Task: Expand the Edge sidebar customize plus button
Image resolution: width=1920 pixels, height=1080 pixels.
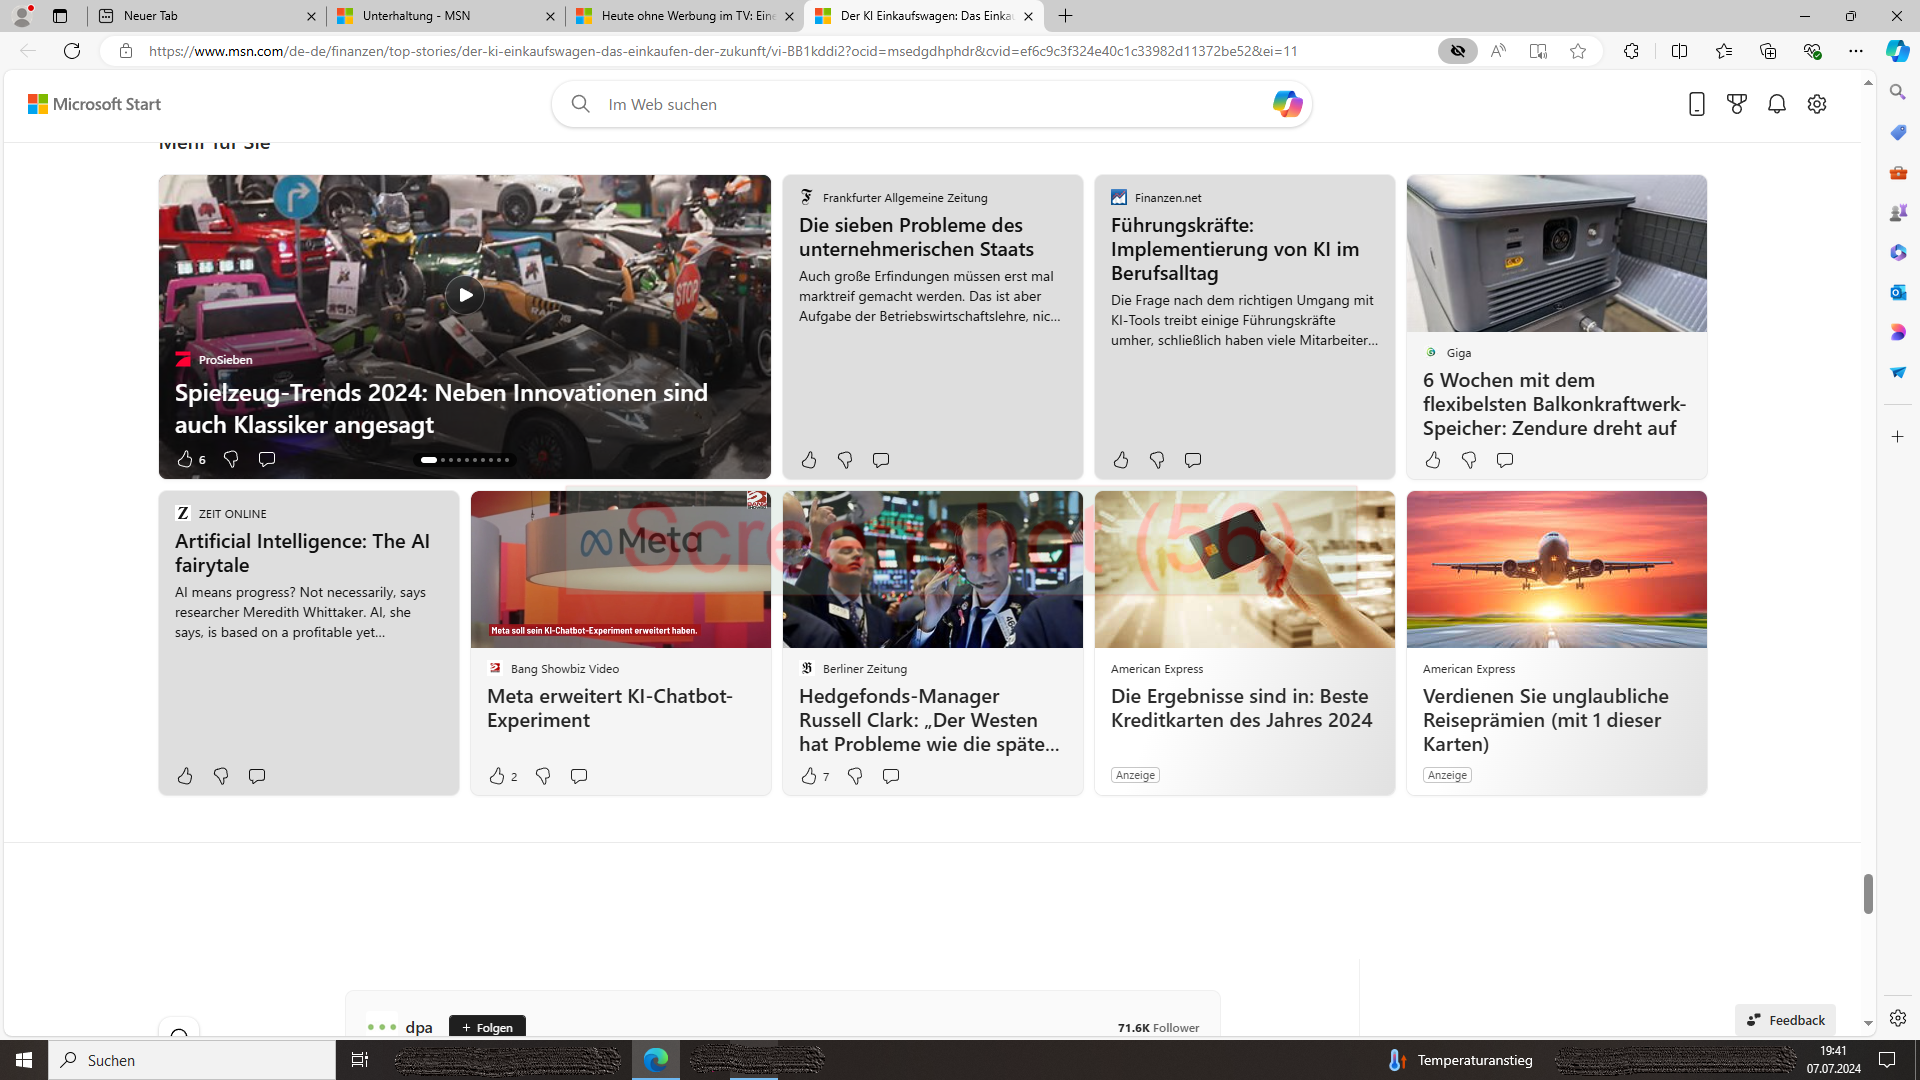Action: 1898,437
